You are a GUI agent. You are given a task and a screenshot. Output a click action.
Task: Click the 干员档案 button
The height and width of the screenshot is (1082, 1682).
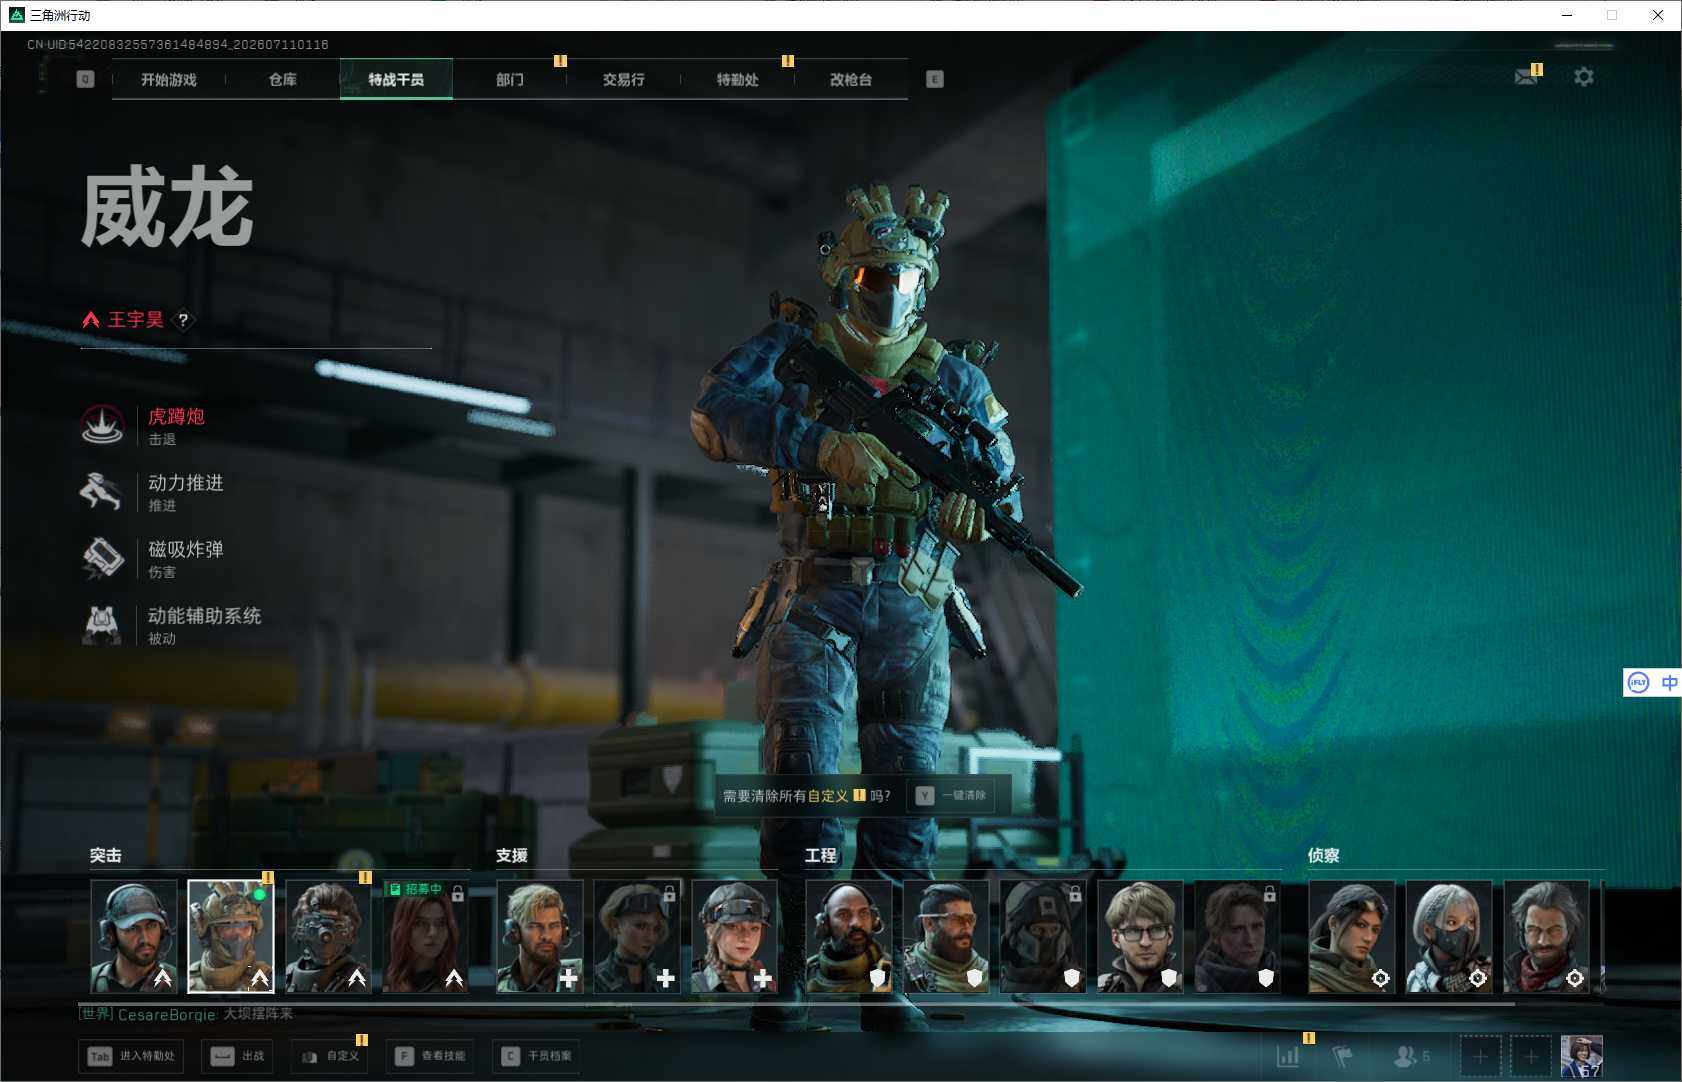(537, 1056)
